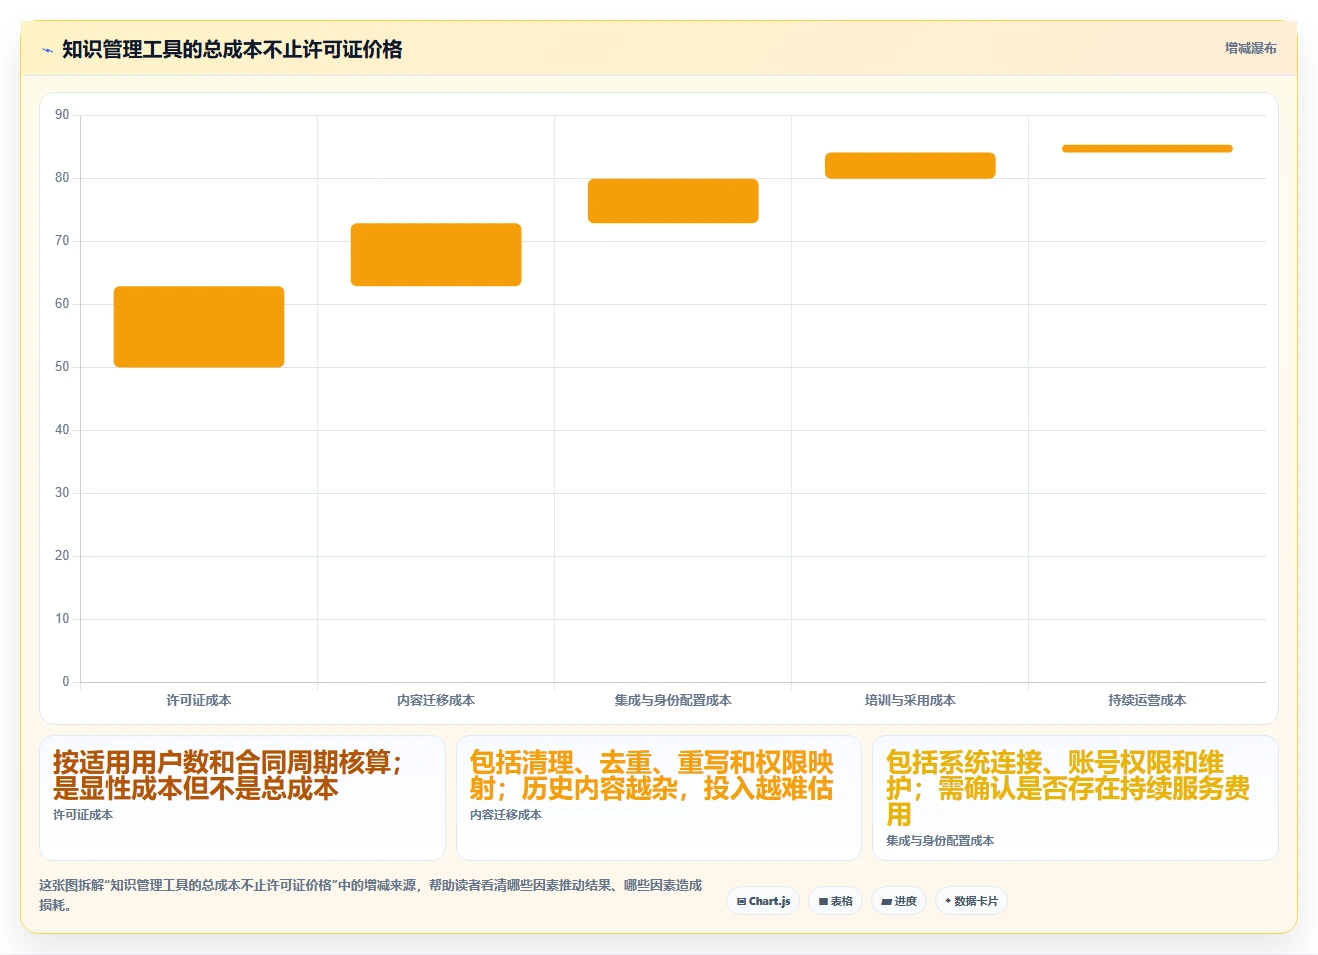The height and width of the screenshot is (955, 1318).
Task: Click the 许可证成本 caption in first card
Action: 83,815
